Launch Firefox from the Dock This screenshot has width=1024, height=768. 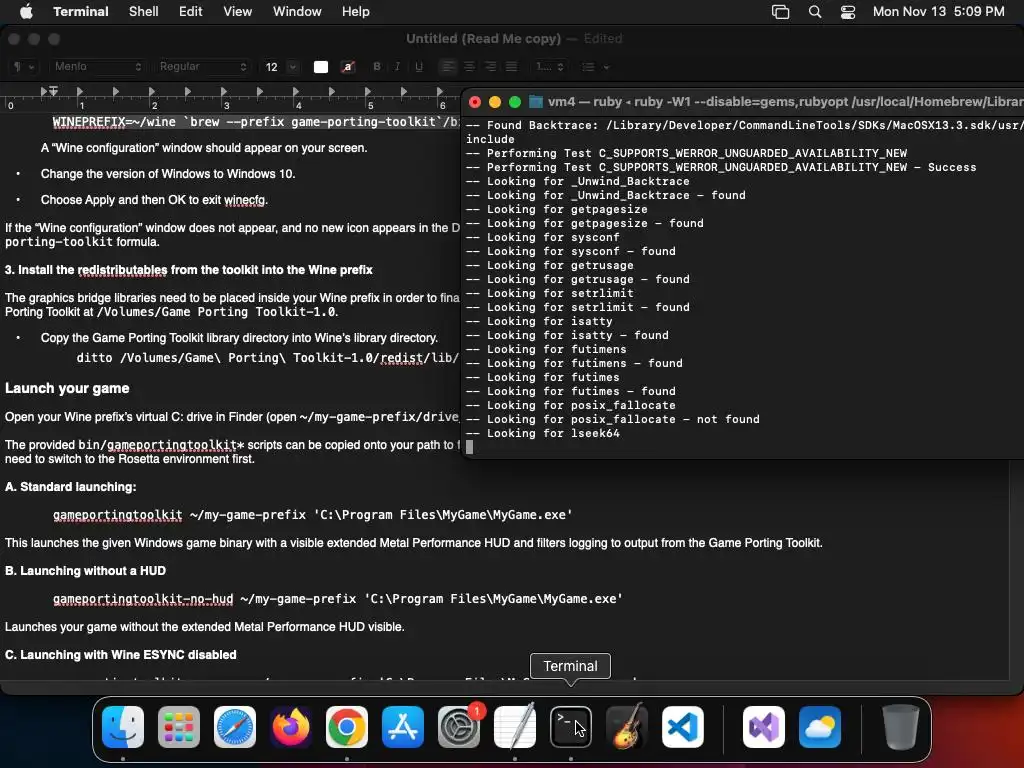click(291, 727)
